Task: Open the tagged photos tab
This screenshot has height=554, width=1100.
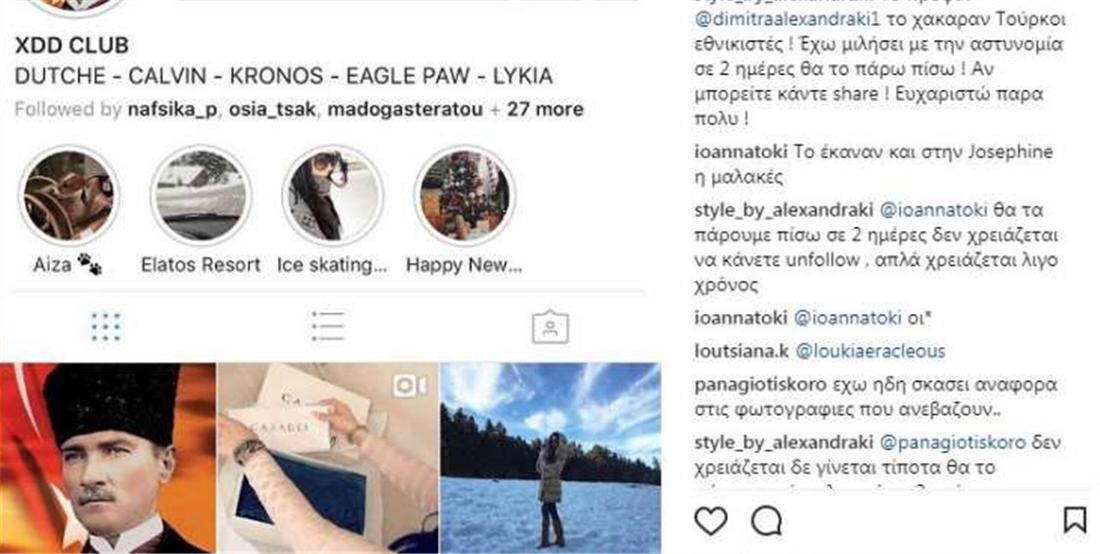Action: pyautogui.click(x=550, y=327)
